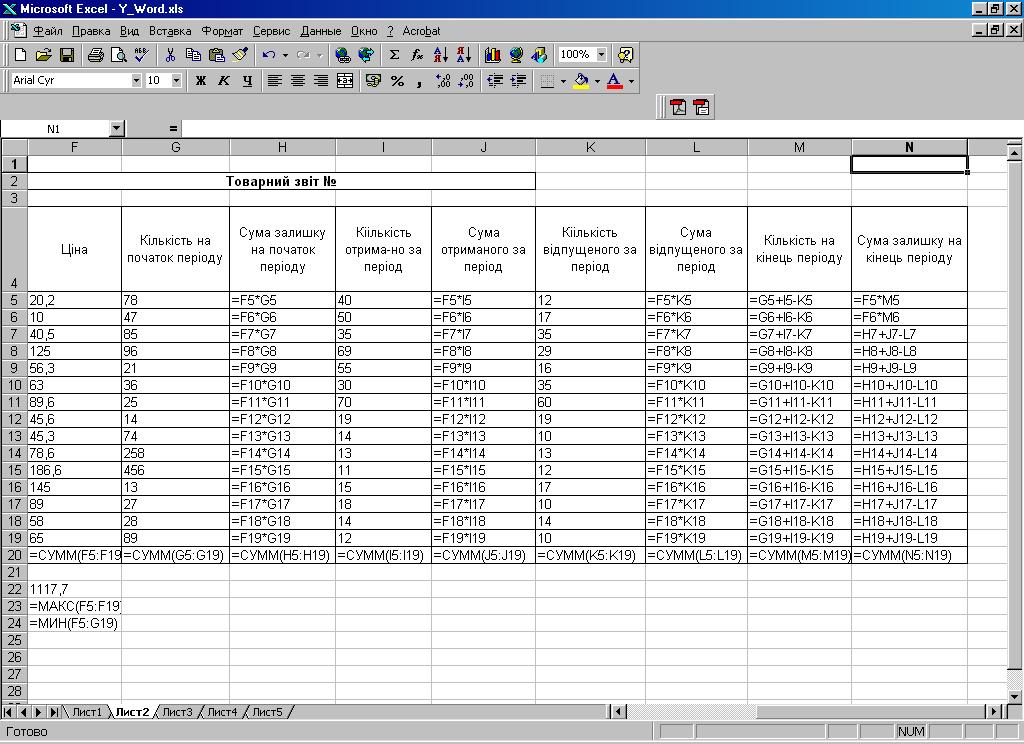
Task: Sort descending Z-A icon
Action: (x=464, y=55)
